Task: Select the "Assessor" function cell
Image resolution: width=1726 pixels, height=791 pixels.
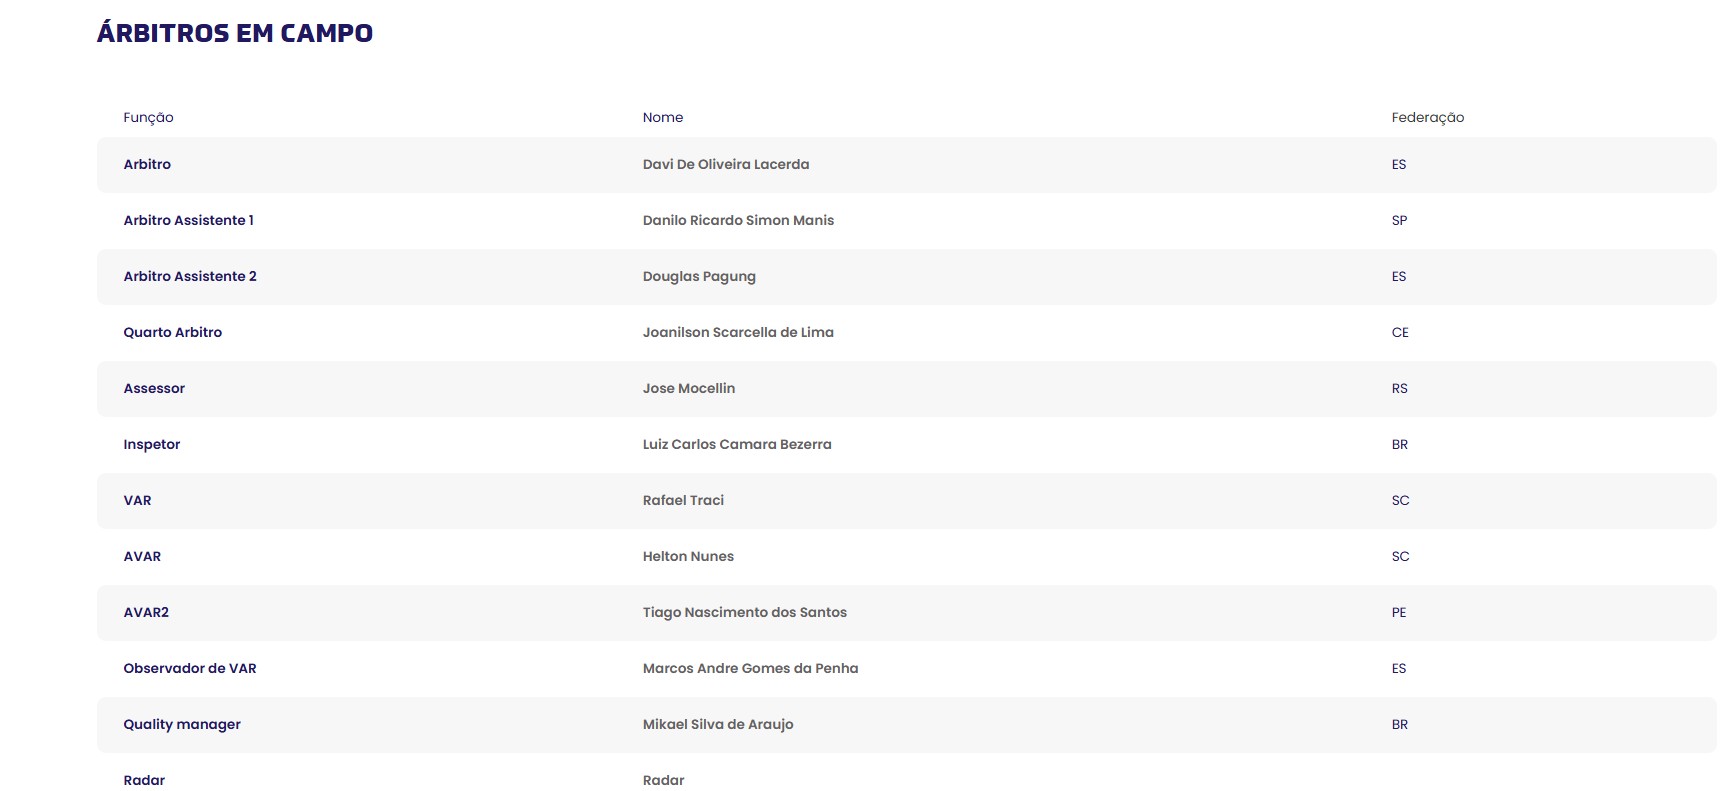Action: point(154,388)
